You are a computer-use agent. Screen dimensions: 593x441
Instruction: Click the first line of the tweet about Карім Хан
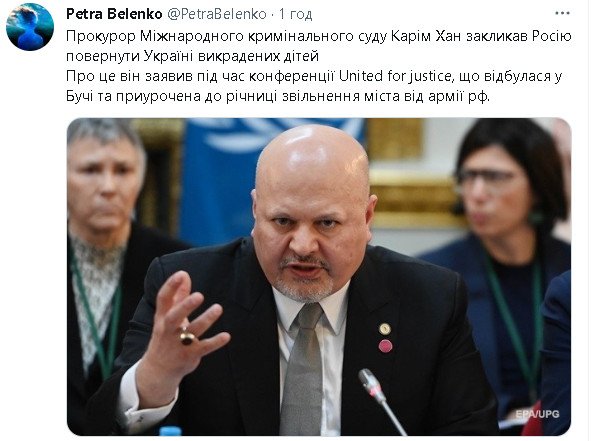(319, 36)
